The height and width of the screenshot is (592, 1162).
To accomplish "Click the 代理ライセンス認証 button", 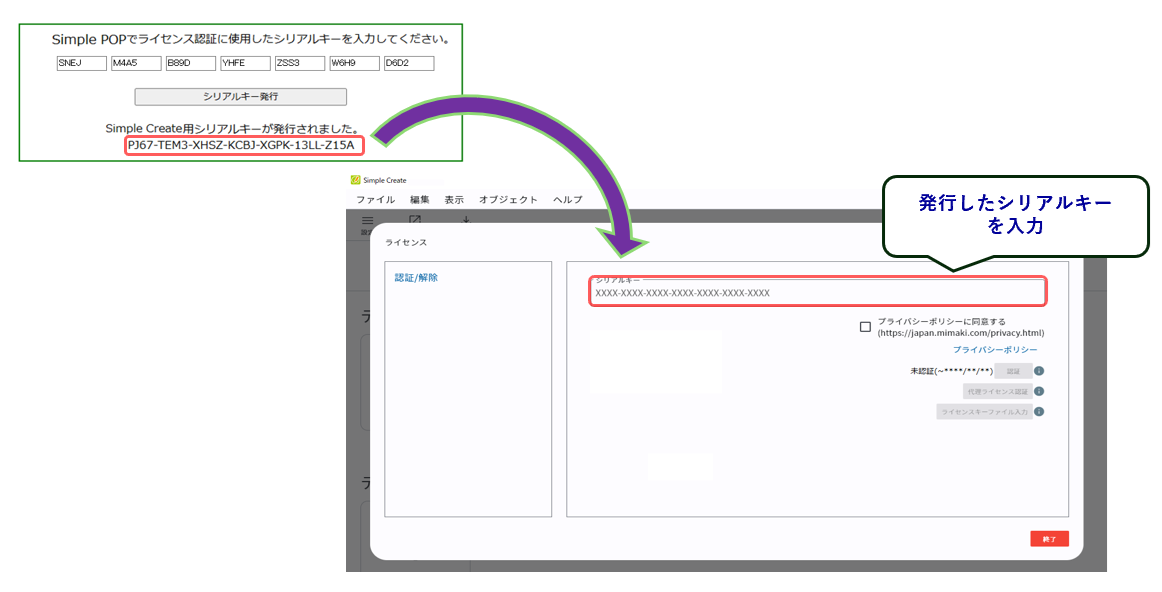I will pos(997,391).
